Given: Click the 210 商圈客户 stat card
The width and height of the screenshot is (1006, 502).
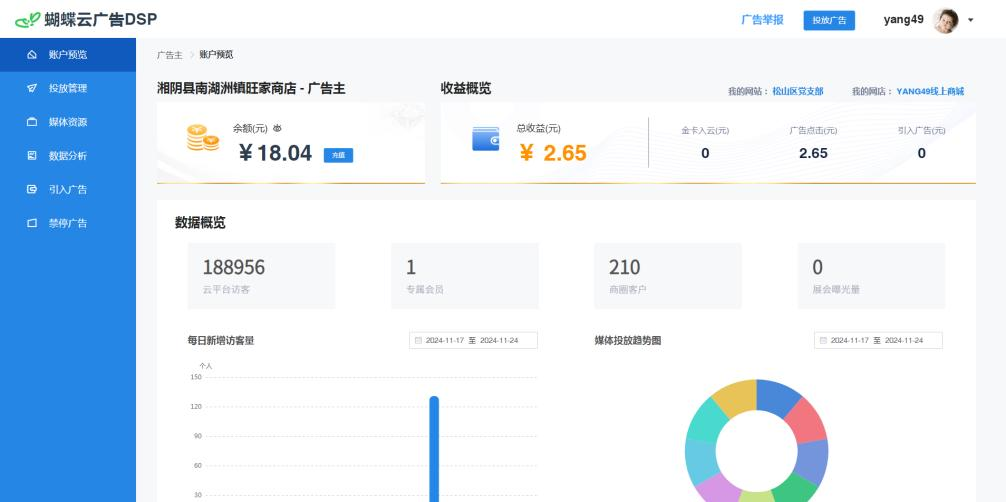Looking at the screenshot, I should [x=668, y=276].
